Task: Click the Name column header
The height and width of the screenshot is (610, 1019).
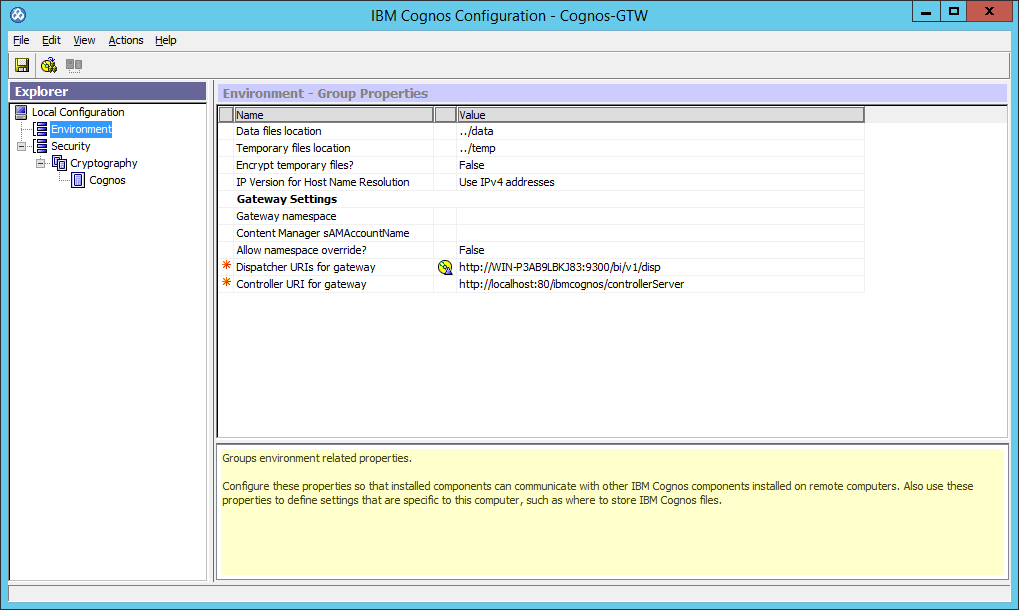Action: [333, 115]
